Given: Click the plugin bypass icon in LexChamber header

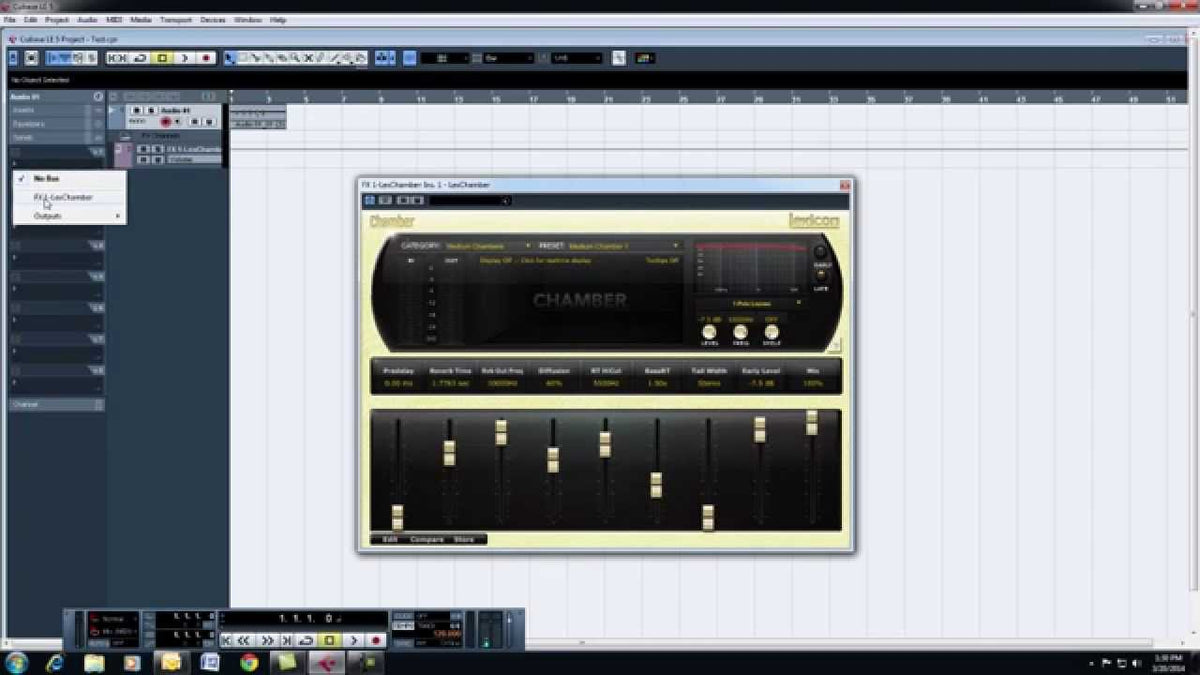Looking at the screenshot, I should click(x=370, y=200).
